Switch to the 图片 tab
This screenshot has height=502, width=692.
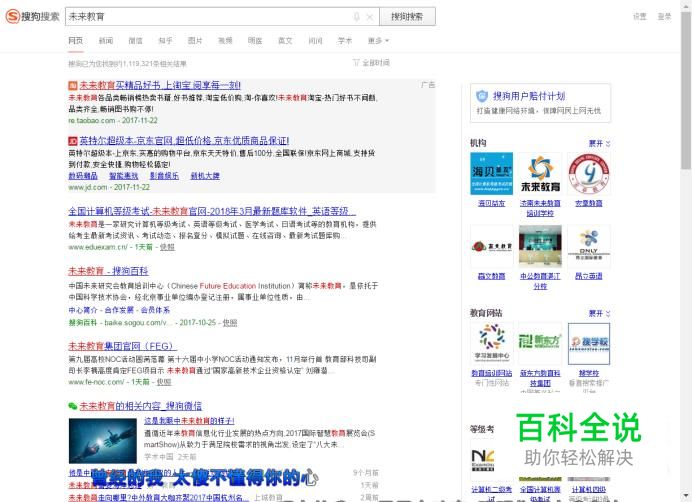[x=195, y=41]
